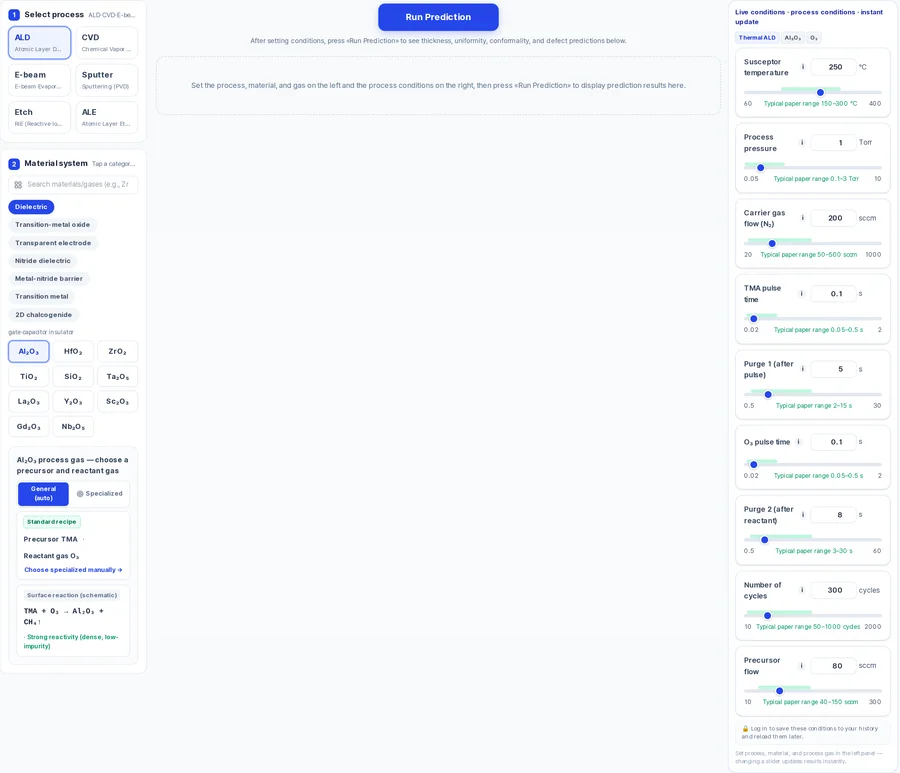The image size is (900, 773).
Task: Click the Carrier gas flow info icon
Action: click(802, 218)
